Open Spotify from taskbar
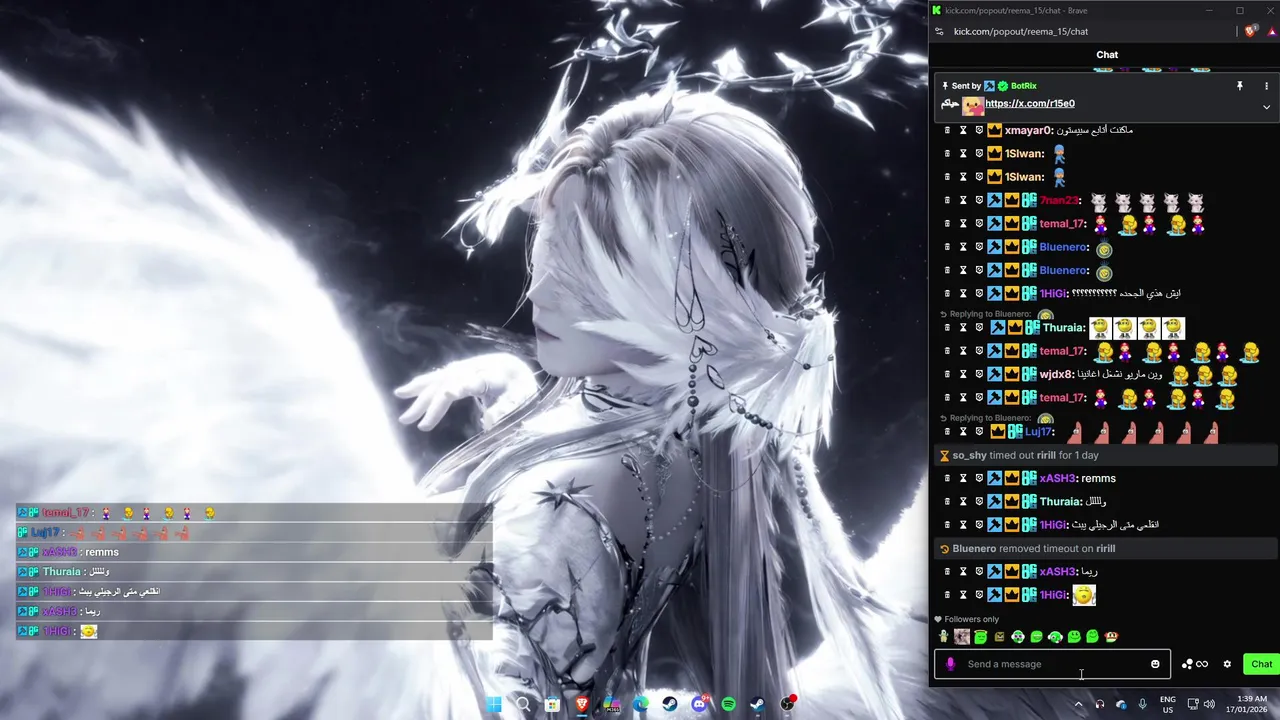Image resolution: width=1280 pixels, height=720 pixels. click(x=729, y=704)
